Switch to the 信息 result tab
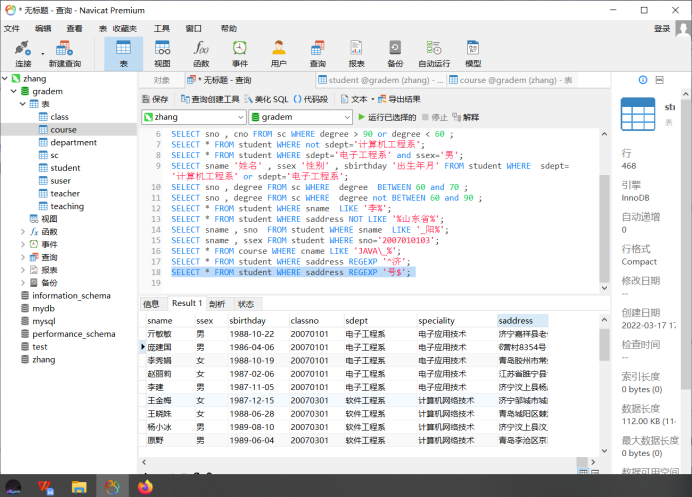The image size is (692, 497). pyautogui.click(x=151, y=304)
